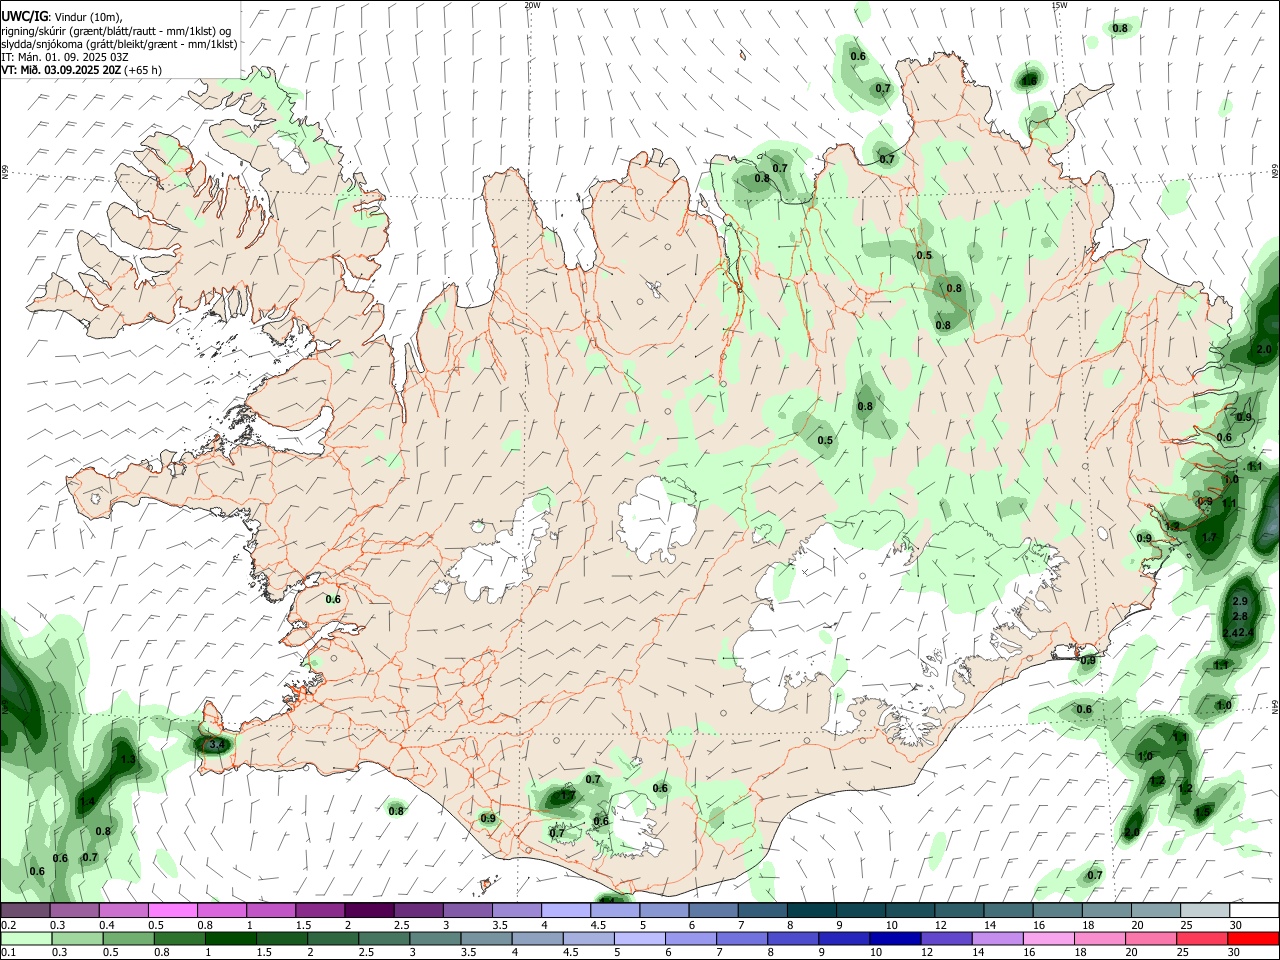Click the 'VT: Mið. 03.09.2025 20Z (+65 h)' line
This screenshot has height=960, width=1280.
(82, 71)
